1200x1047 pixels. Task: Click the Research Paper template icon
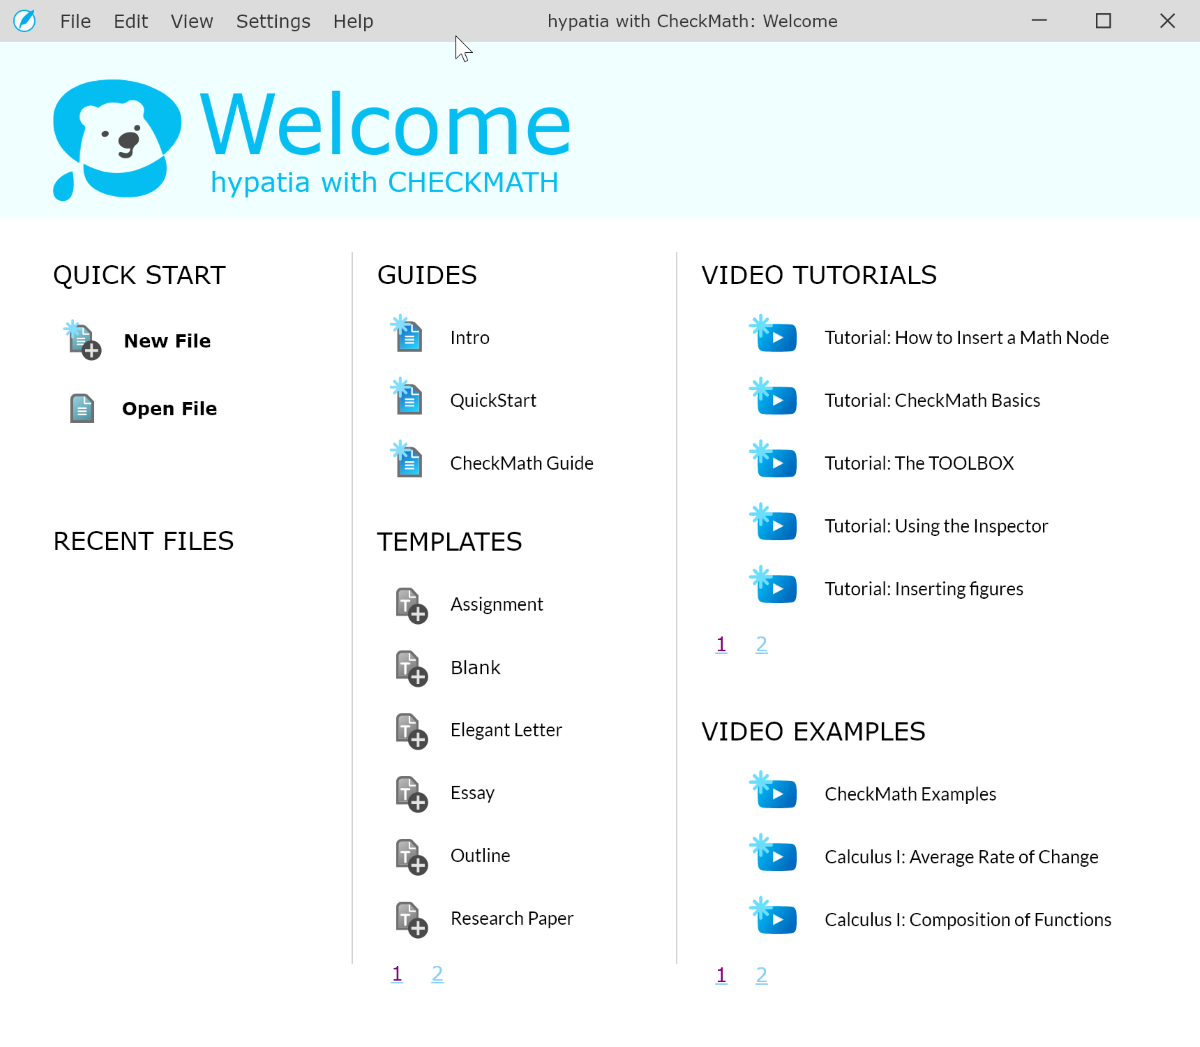(411, 920)
